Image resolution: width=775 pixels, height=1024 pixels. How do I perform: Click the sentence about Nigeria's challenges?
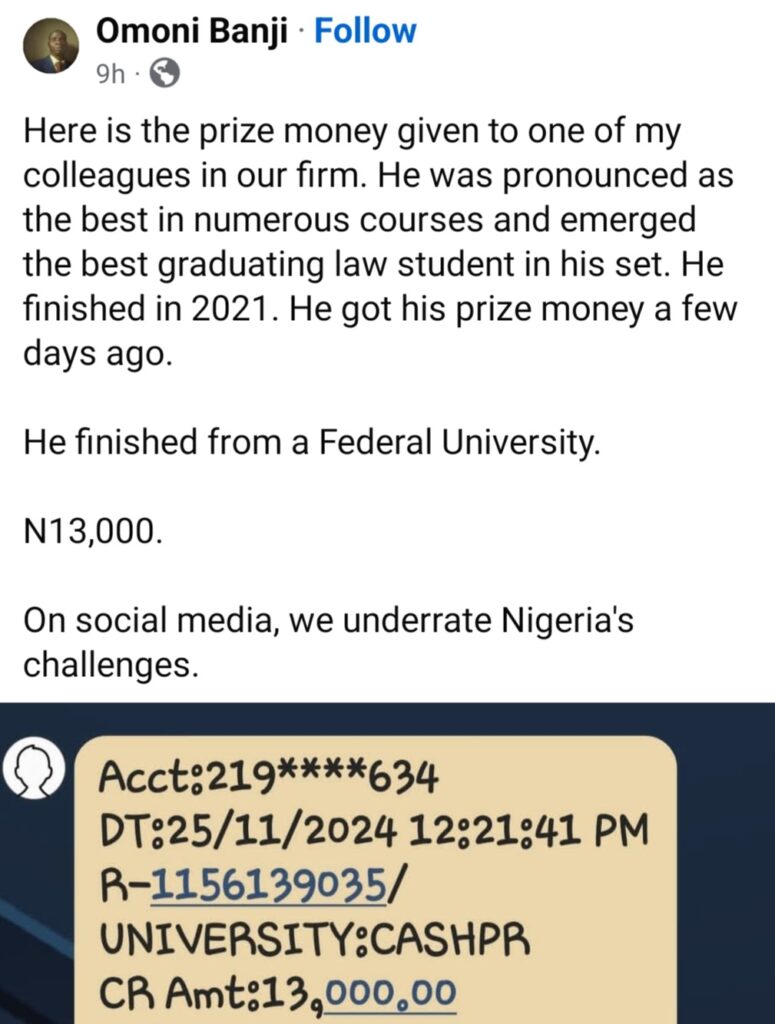328,641
